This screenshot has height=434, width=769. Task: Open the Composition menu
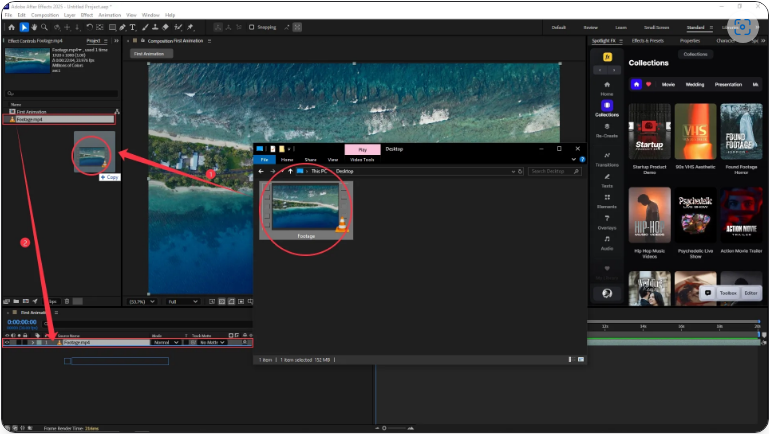[x=45, y=15]
